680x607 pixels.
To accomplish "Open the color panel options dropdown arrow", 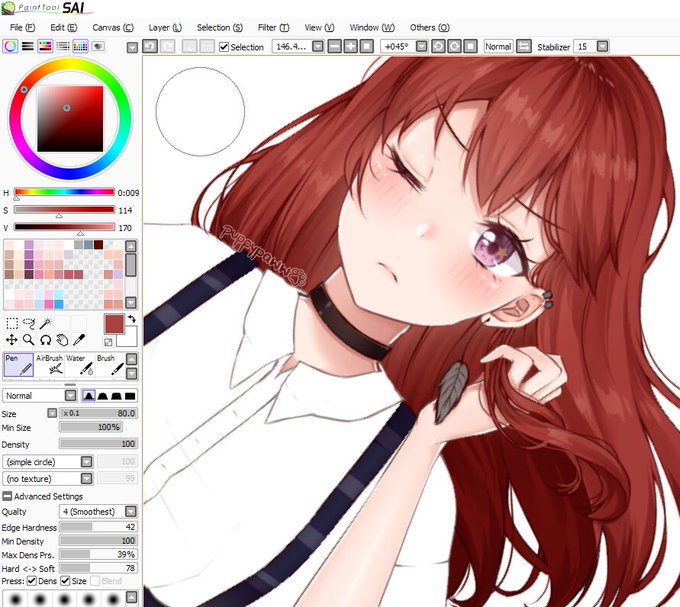I will 132,47.
